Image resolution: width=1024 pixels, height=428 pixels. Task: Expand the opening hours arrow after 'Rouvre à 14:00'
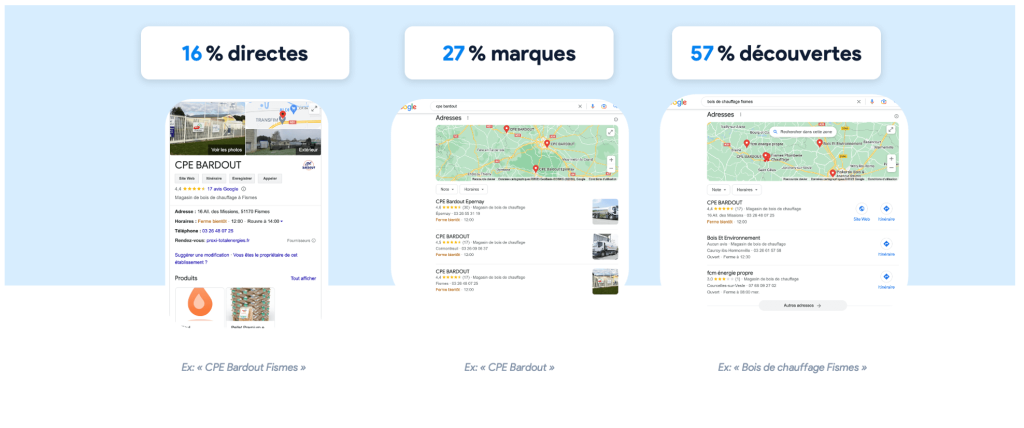[281, 222]
